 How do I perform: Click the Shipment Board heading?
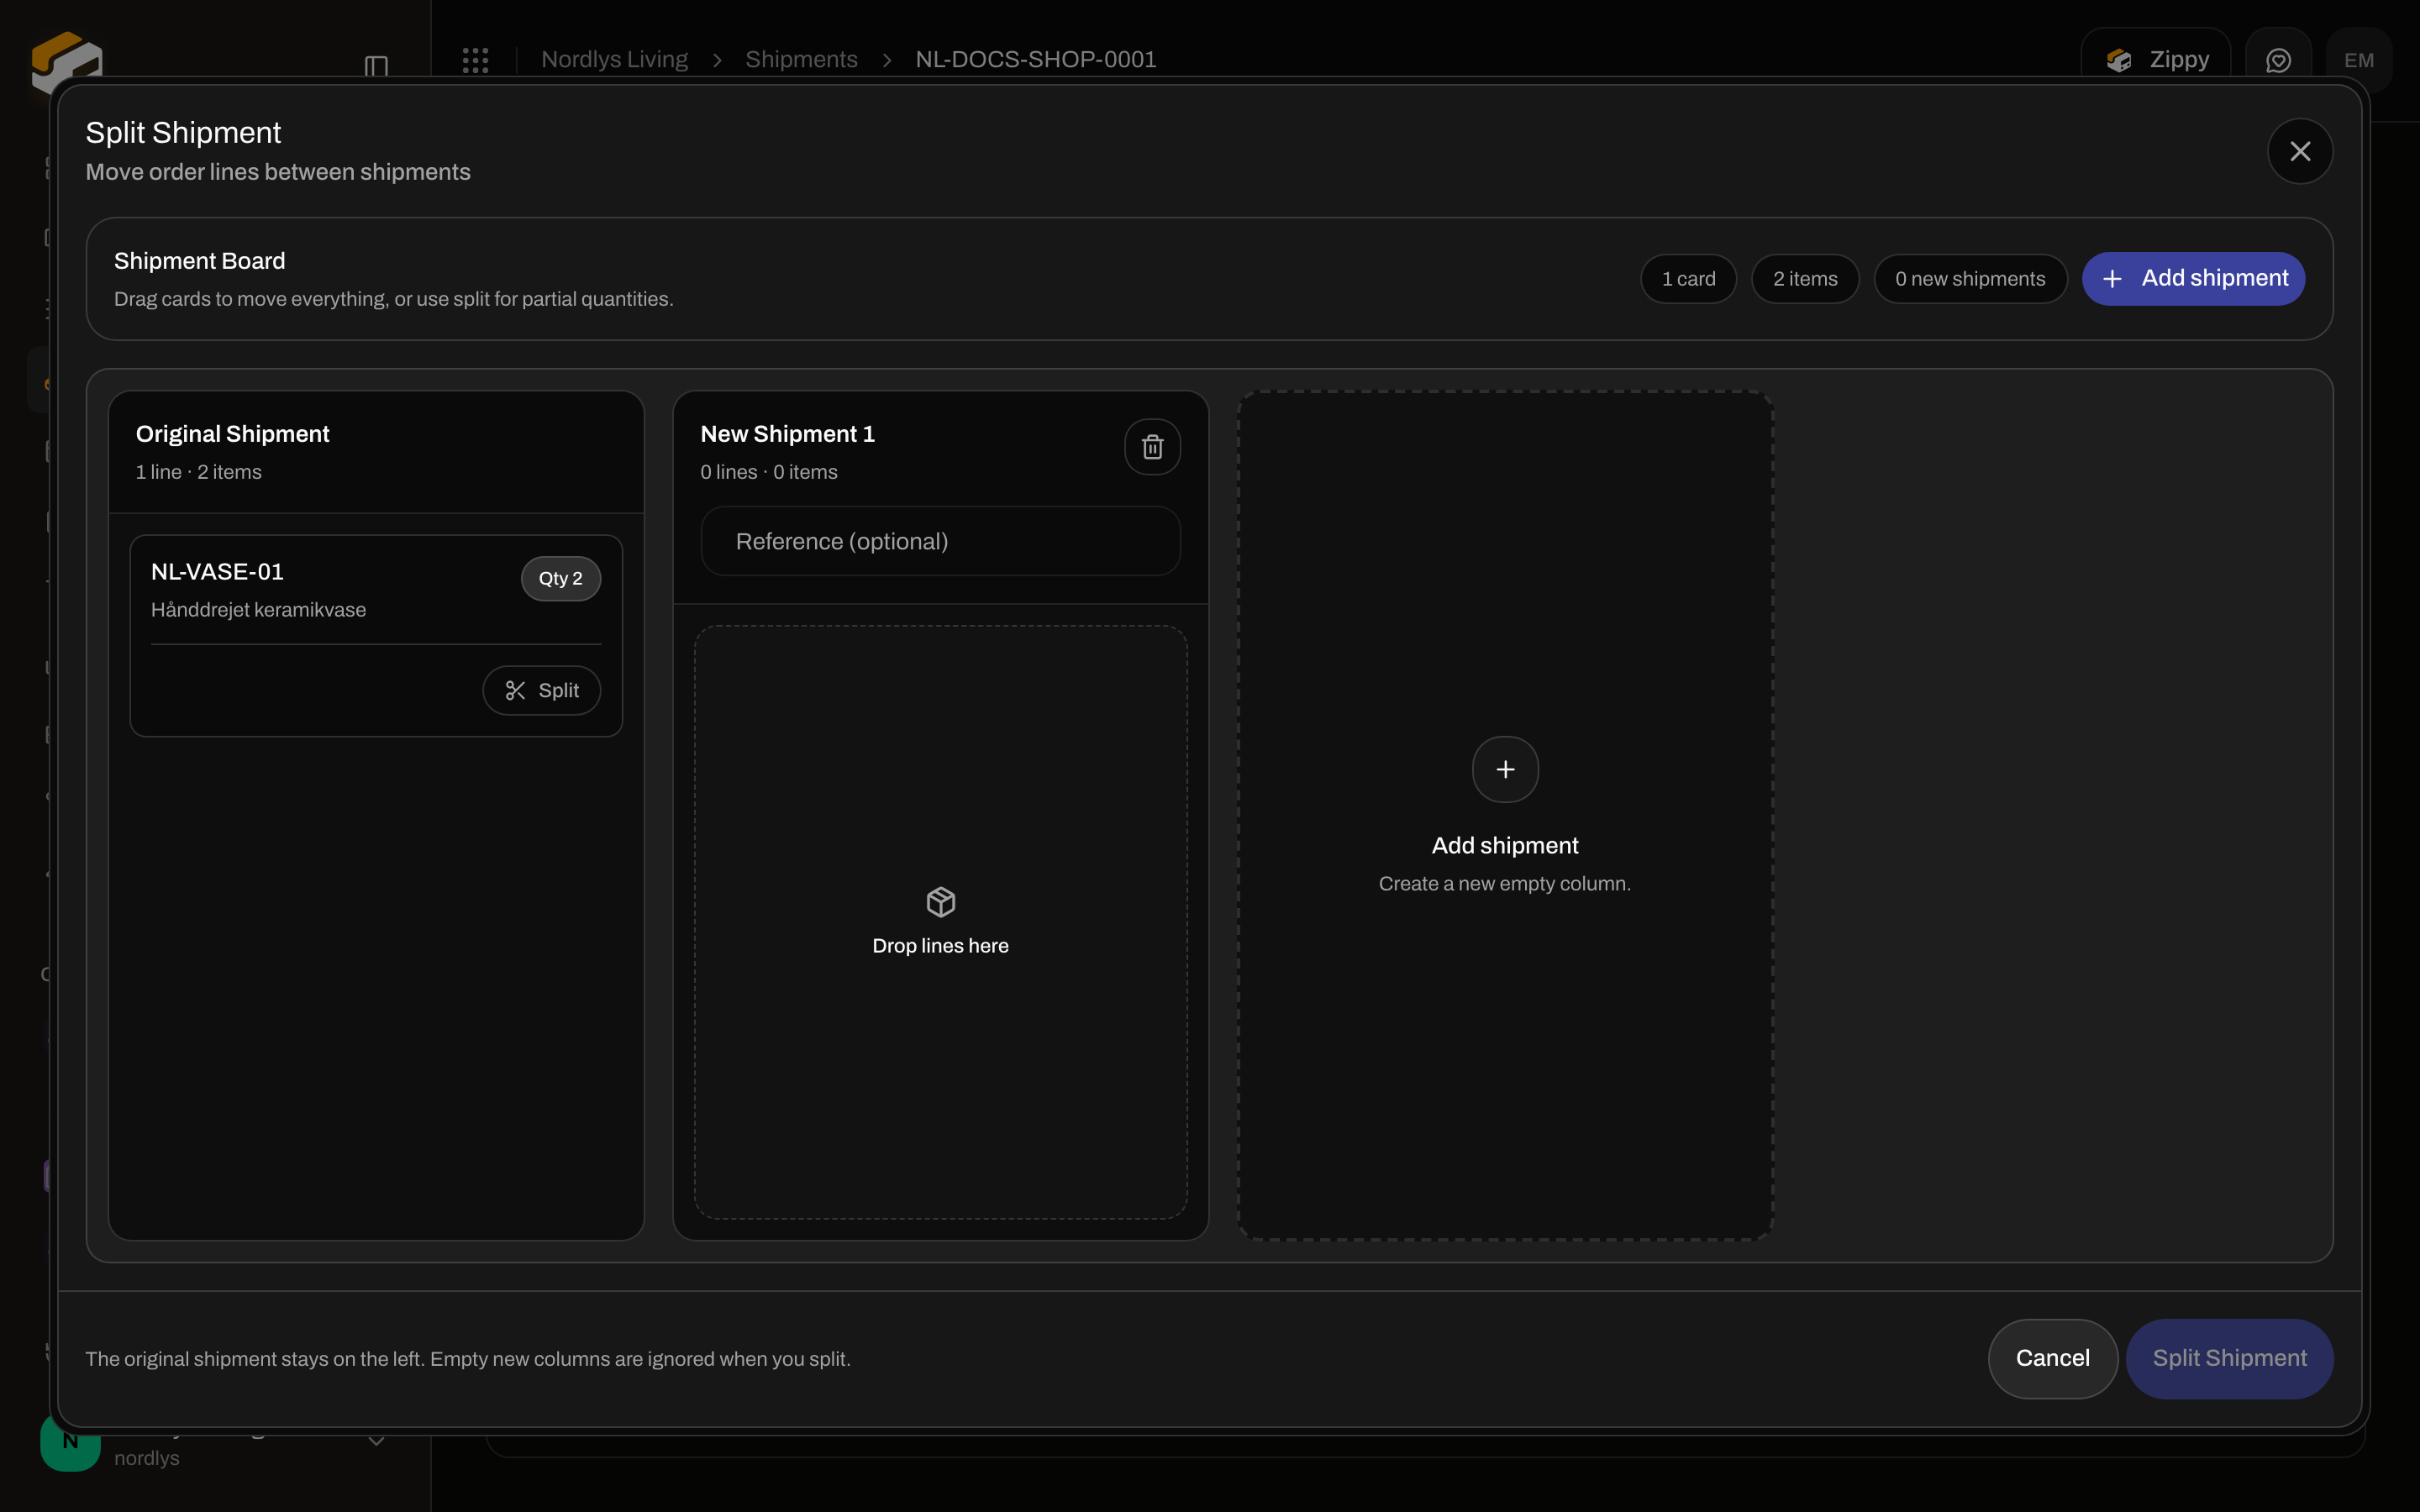tap(199, 261)
